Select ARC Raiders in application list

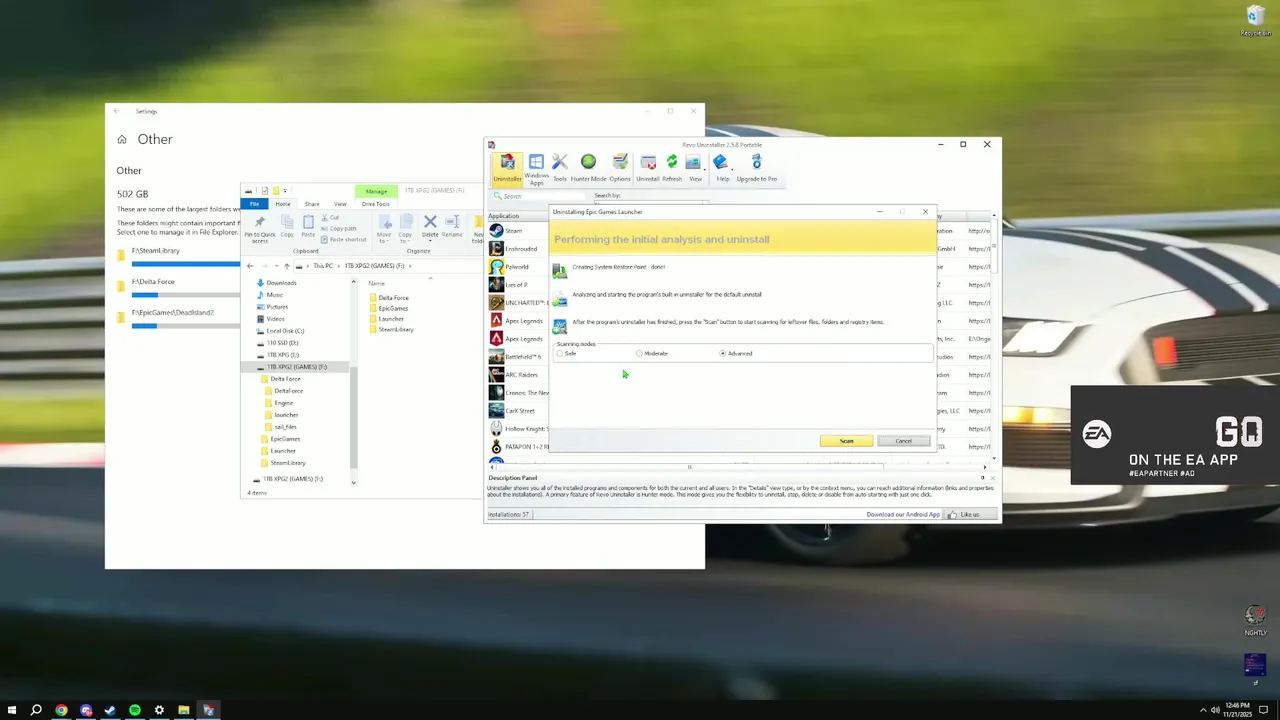(517, 375)
